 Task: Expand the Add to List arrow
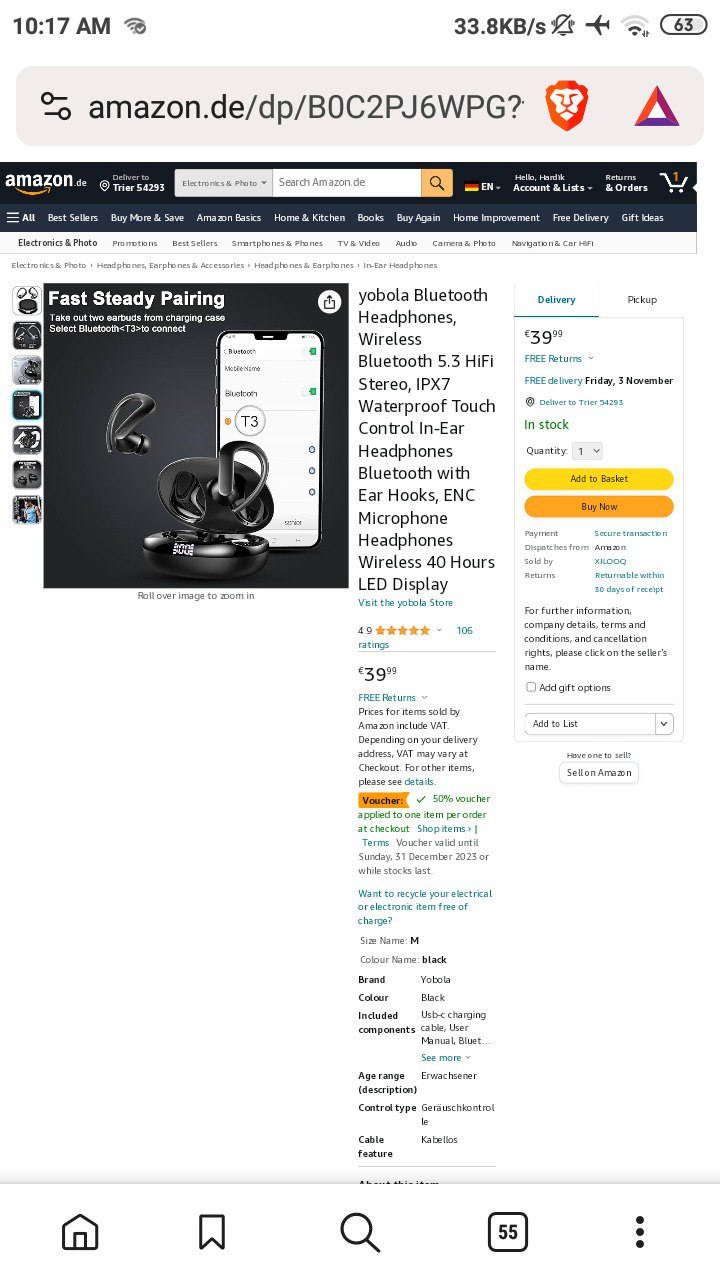[664, 723]
